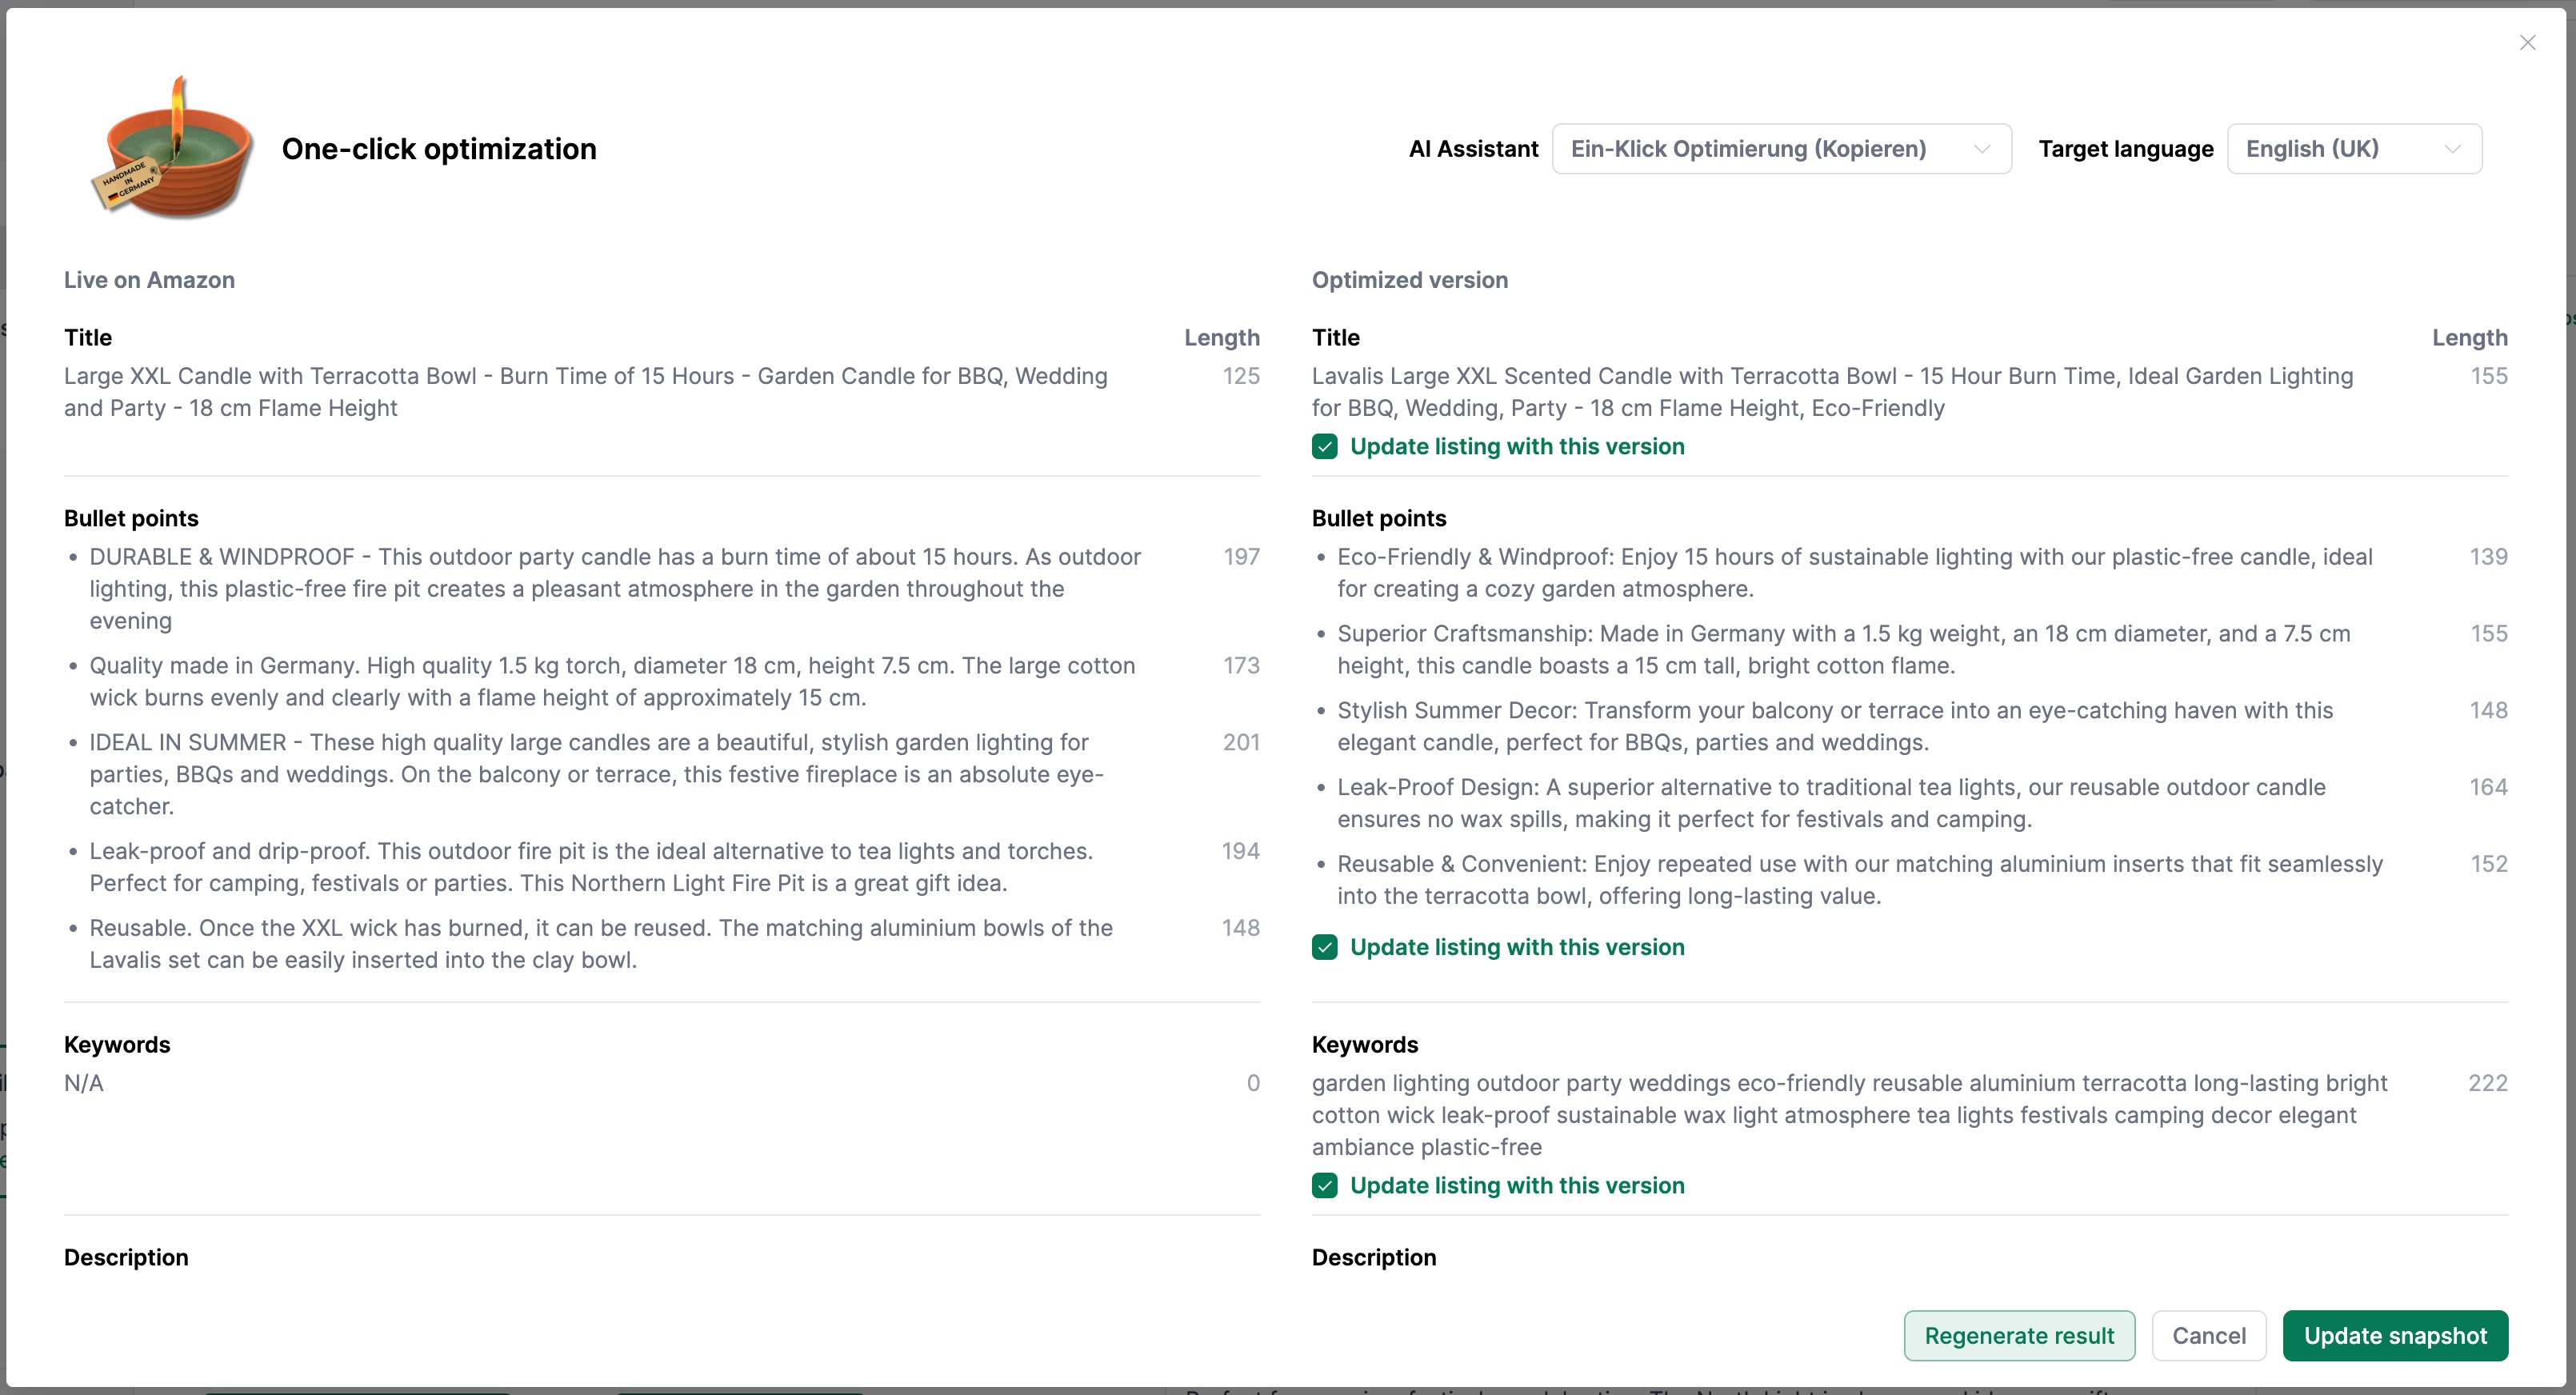Image resolution: width=2576 pixels, height=1395 pixels.
Task: Click the terracotta candle product image
Action: tap(170, 150)
